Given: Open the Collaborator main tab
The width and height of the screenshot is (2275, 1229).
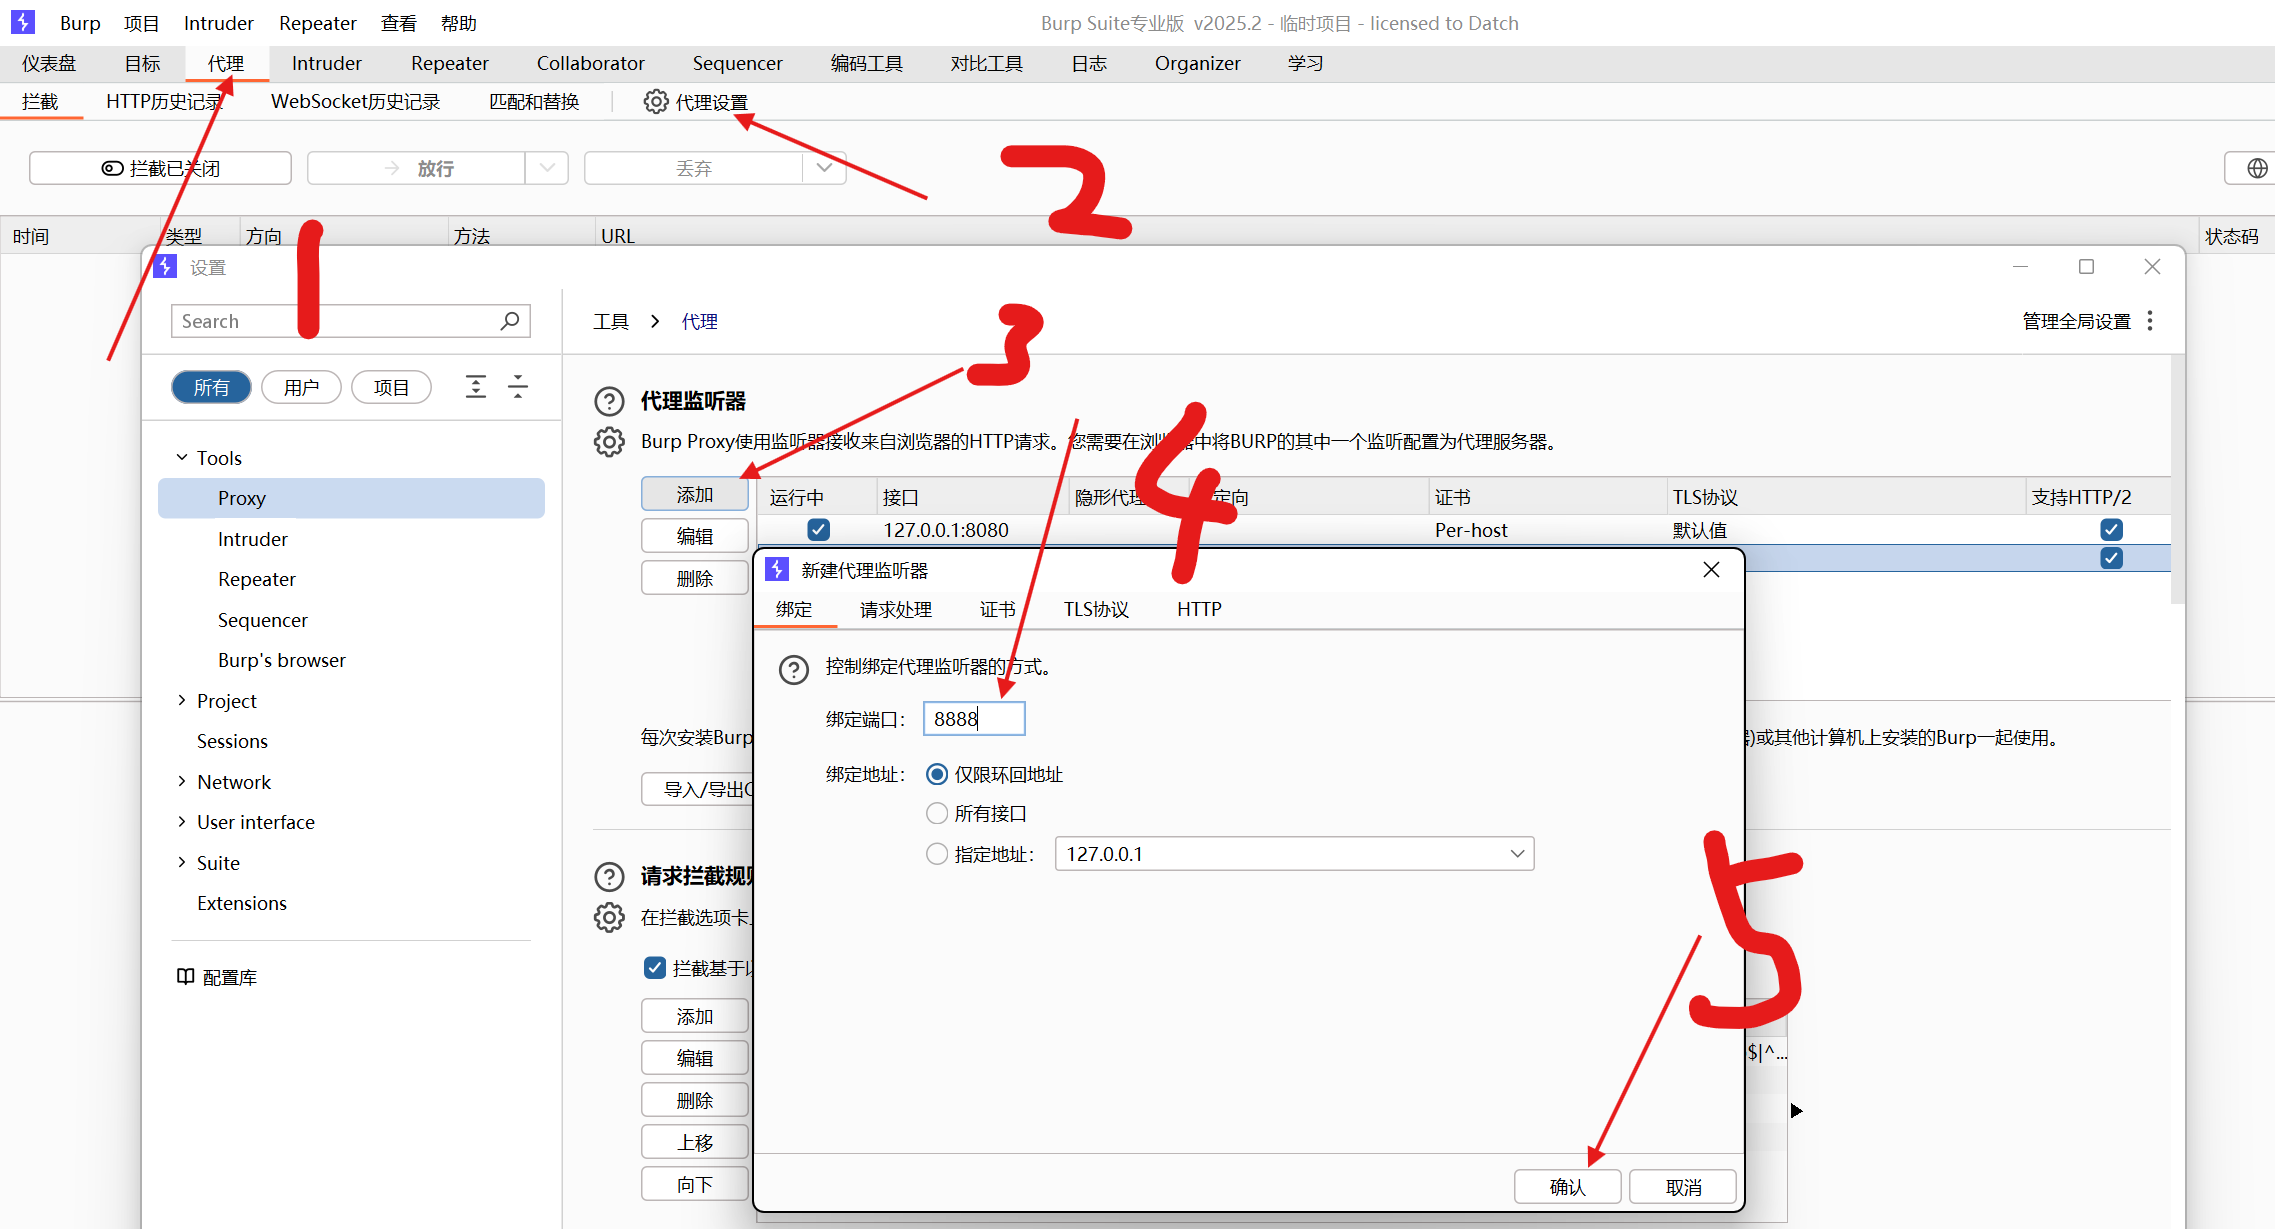Looking at the screenshot, I should click(x=590, y=63).
